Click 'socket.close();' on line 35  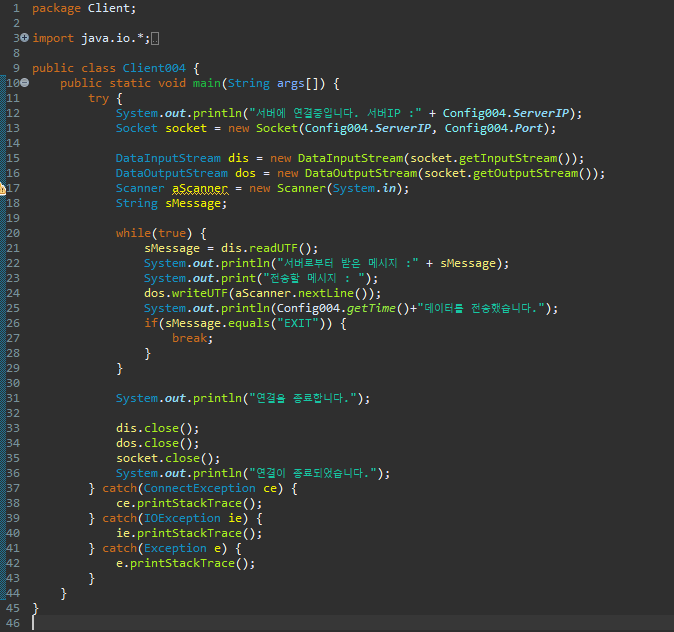(x=168, y=458)
